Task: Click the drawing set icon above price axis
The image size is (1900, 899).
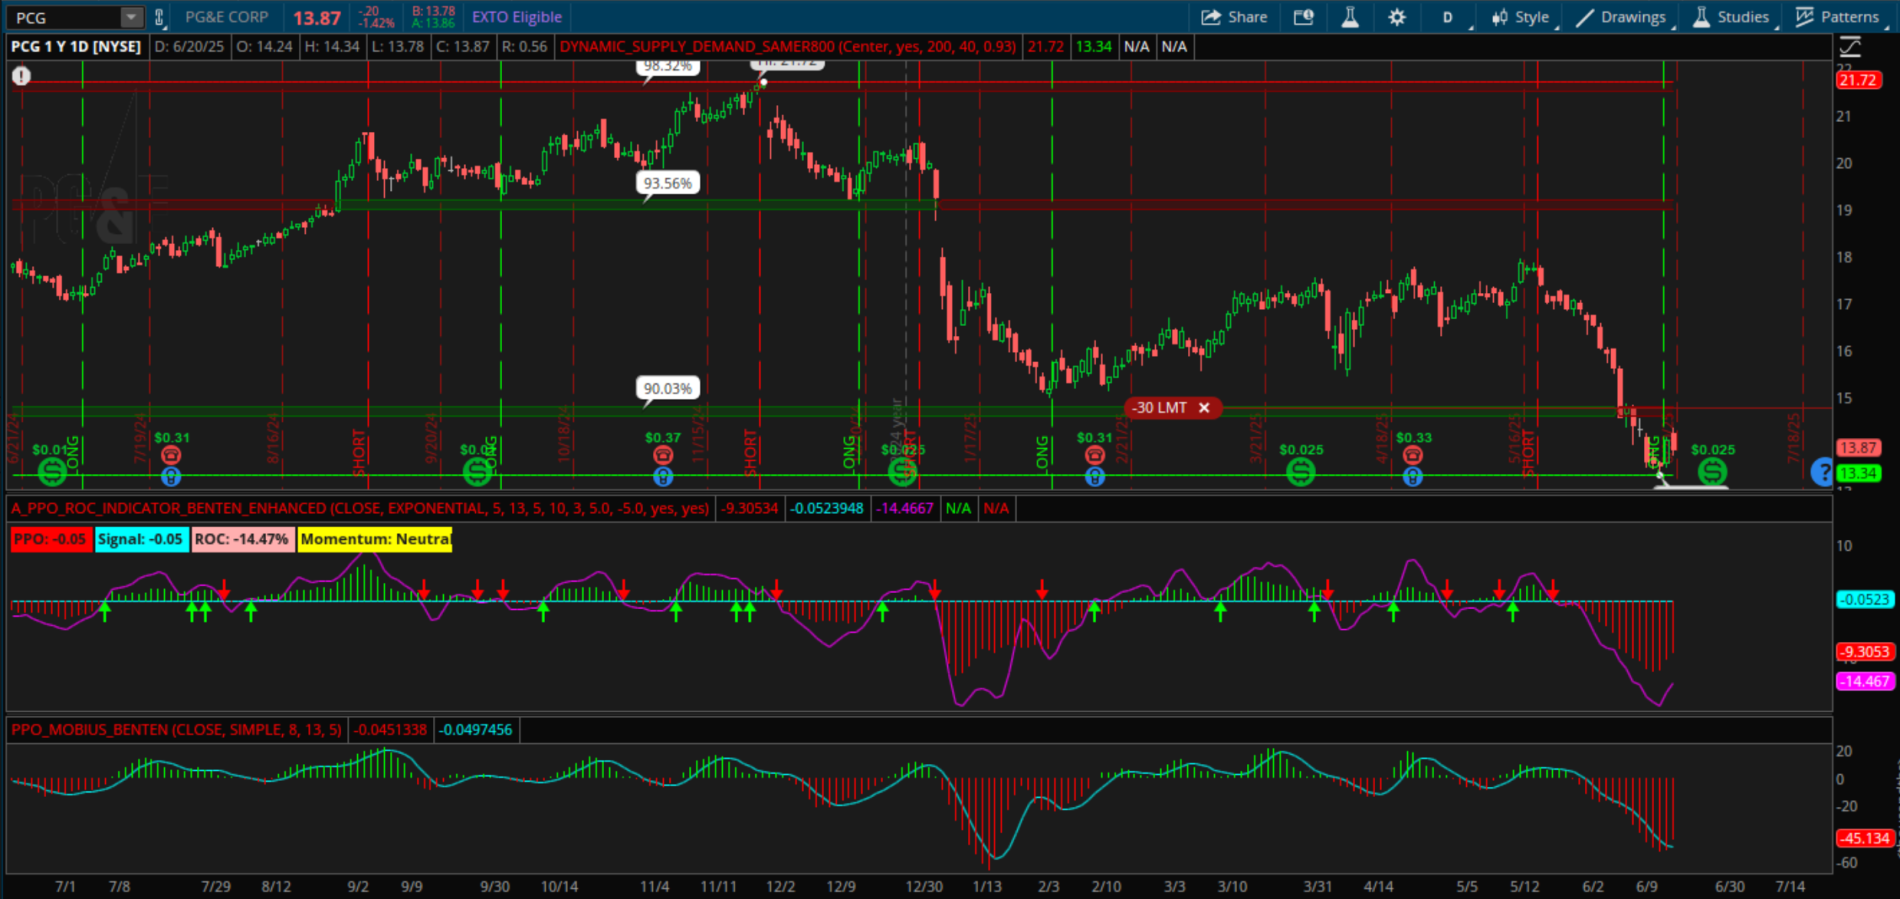Action: 1850,47
